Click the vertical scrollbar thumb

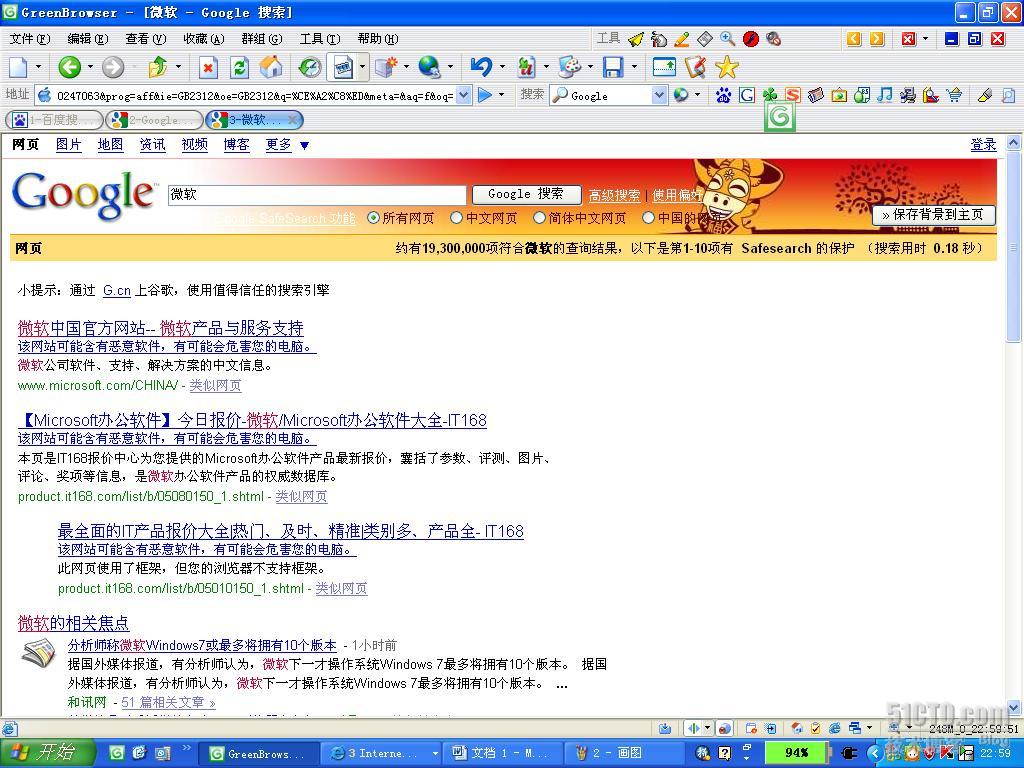click(x=1014, y=247)
